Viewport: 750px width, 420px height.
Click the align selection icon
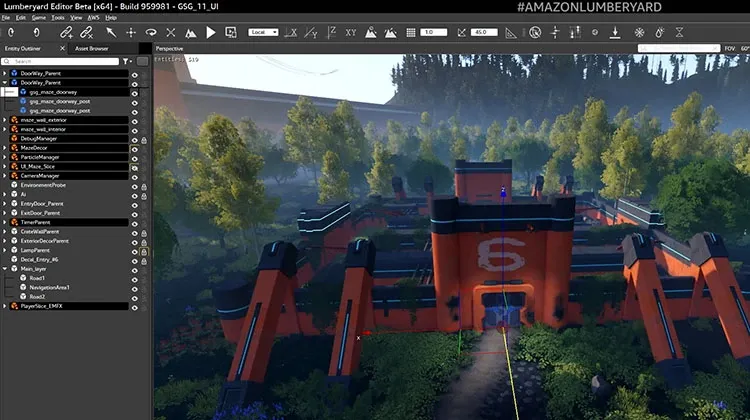pyautogui.click(x=555, y=33)
